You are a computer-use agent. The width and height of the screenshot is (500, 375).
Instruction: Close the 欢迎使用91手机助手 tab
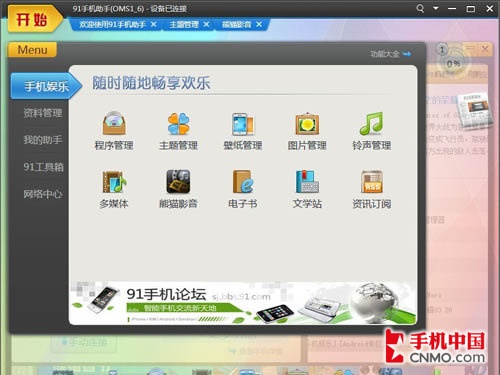click(x=154, y=24)
